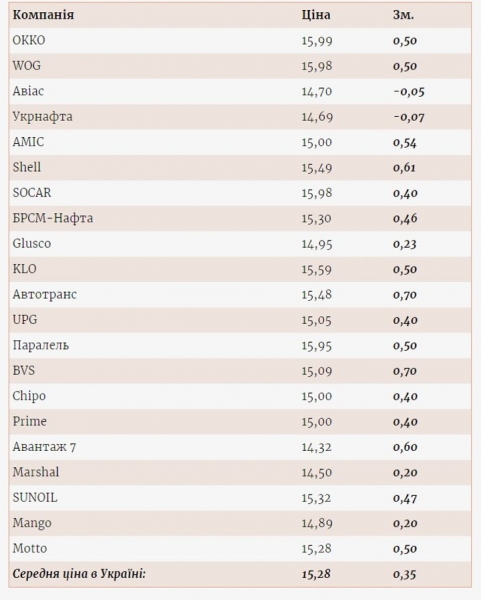Select the WOG company name
The width and height of the screenshot is (481, 600).
27,66
